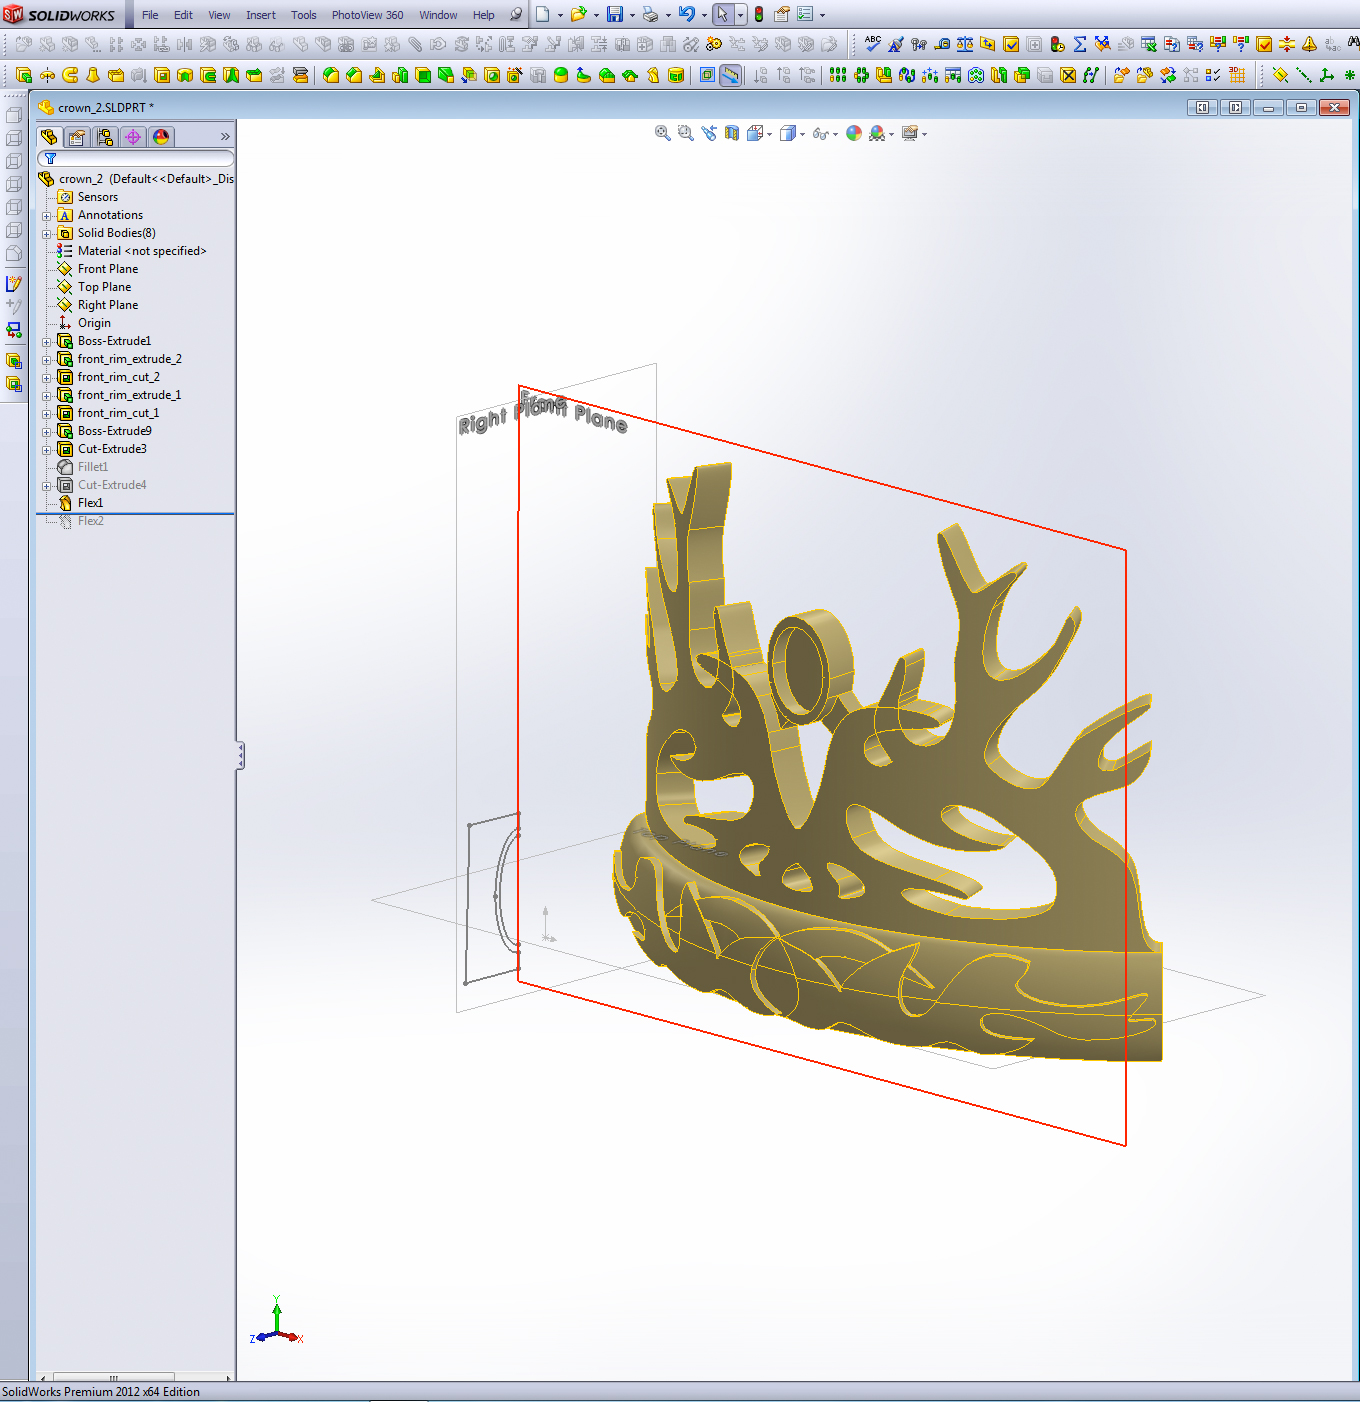The image size is (1360, 1402).
Task: Save the part with the floppy icon
Action: (615, 14)
